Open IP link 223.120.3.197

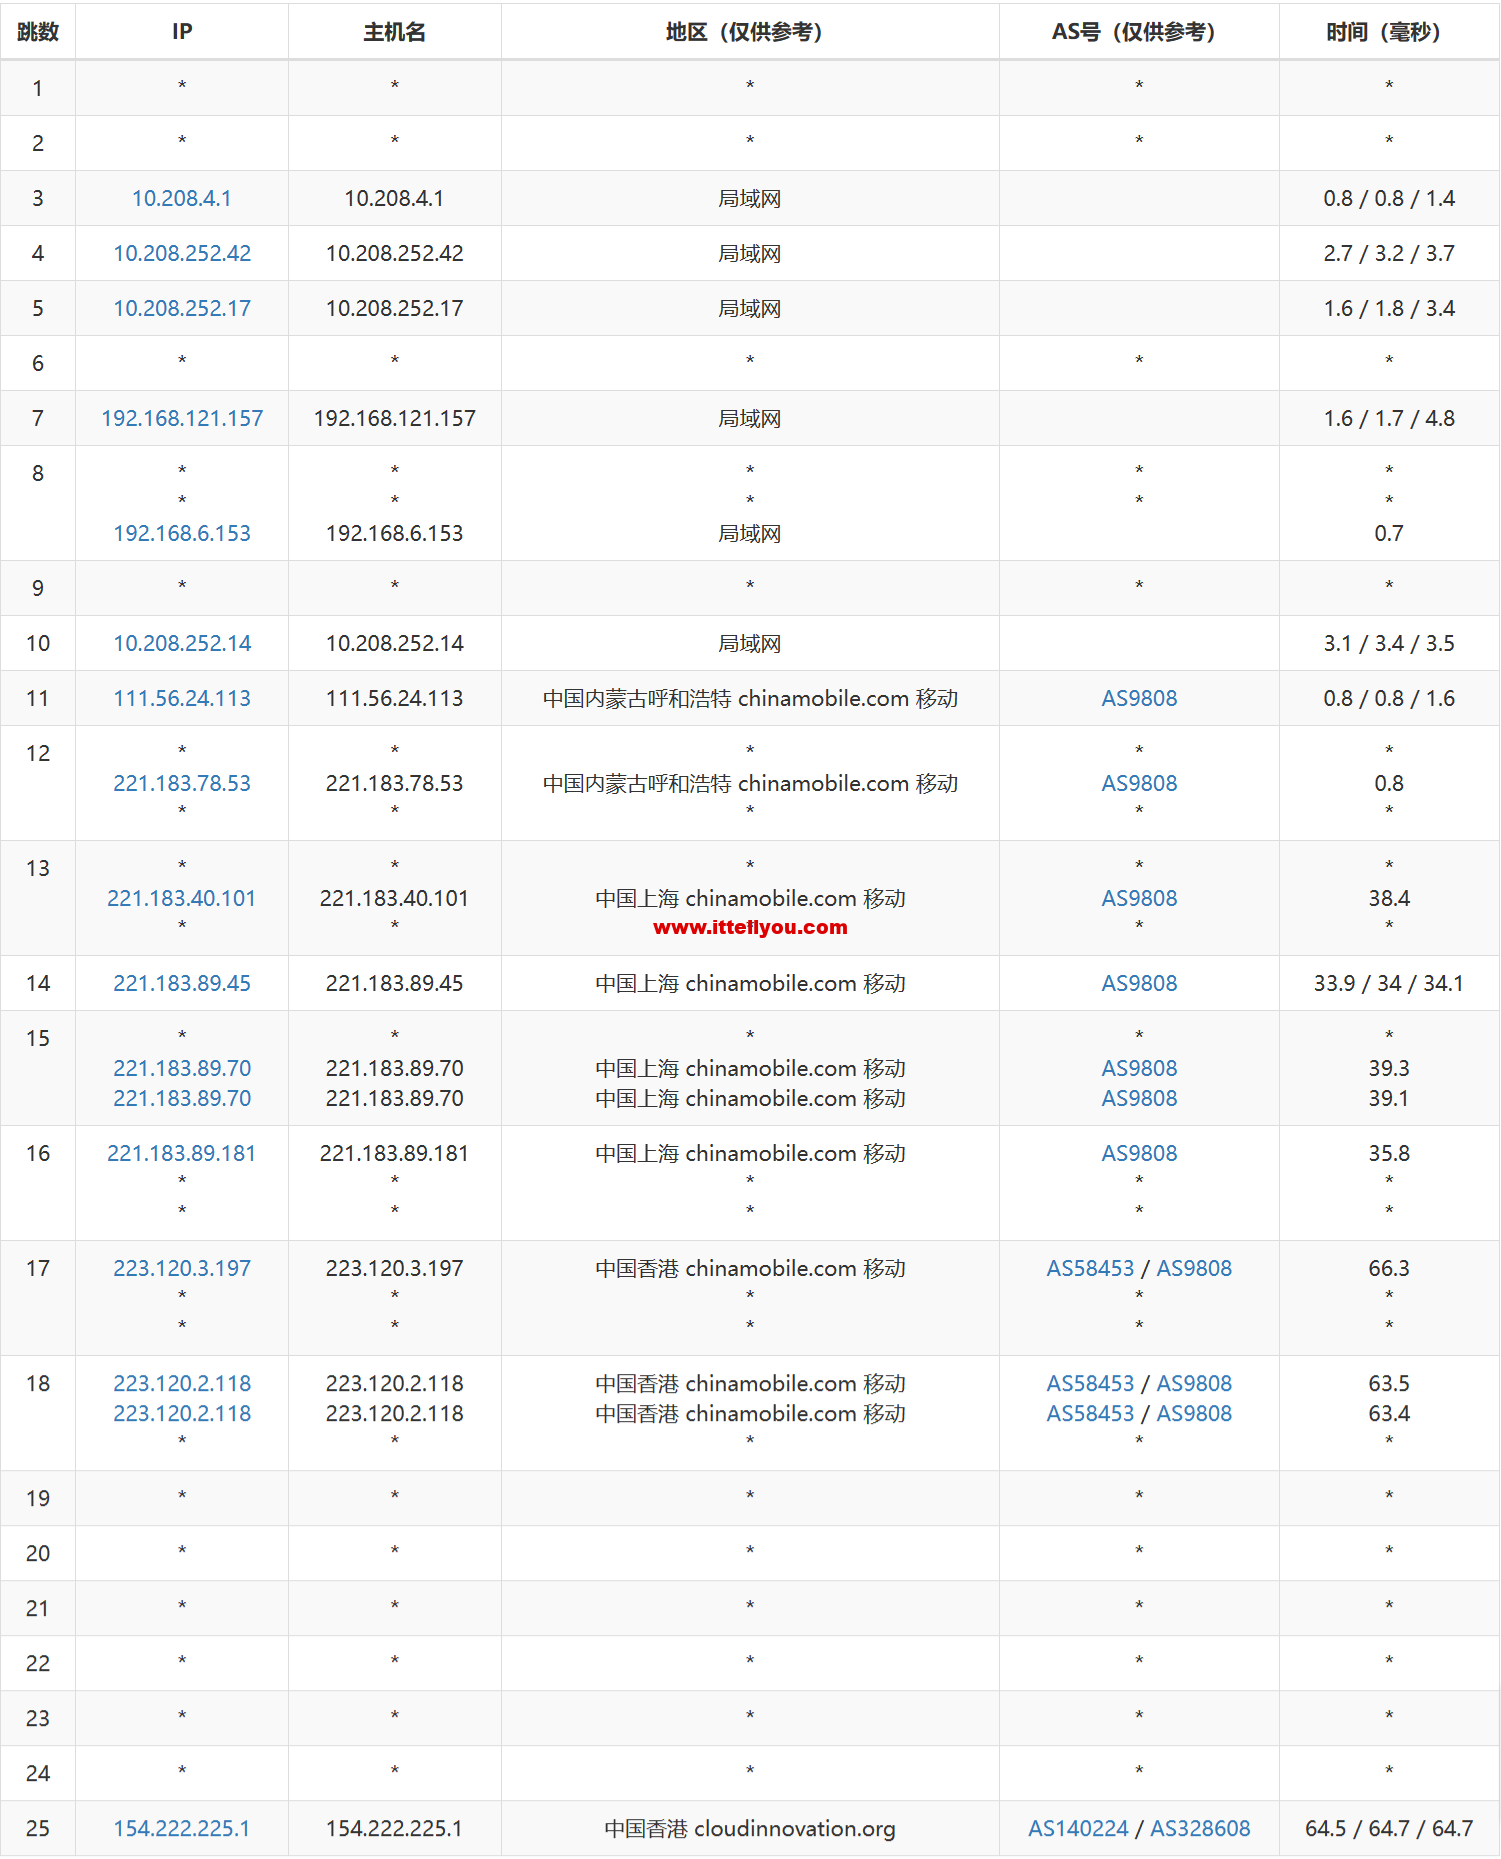182,1268
